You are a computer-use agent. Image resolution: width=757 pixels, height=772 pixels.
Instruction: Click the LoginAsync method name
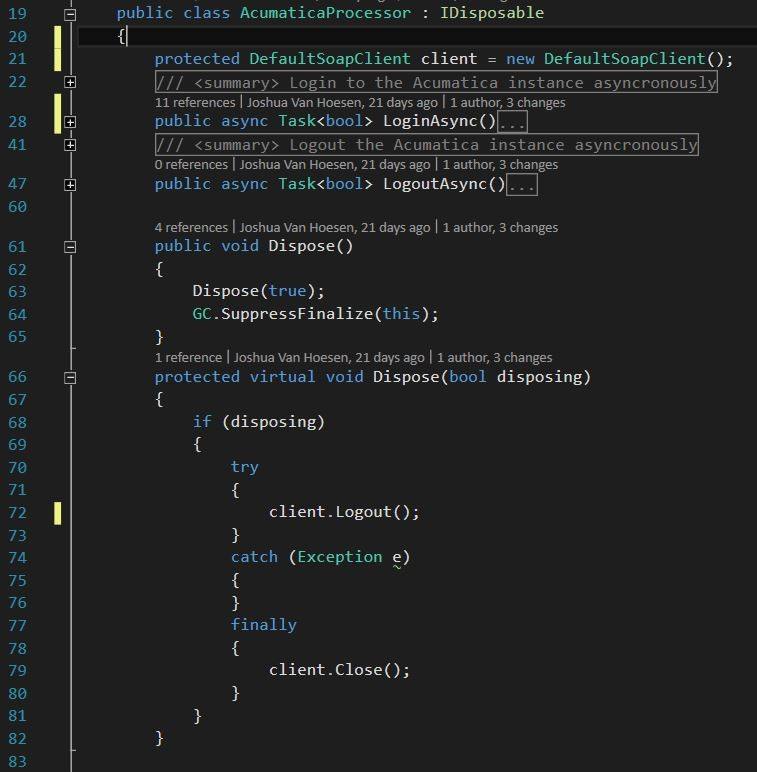[x=430, y=121]
